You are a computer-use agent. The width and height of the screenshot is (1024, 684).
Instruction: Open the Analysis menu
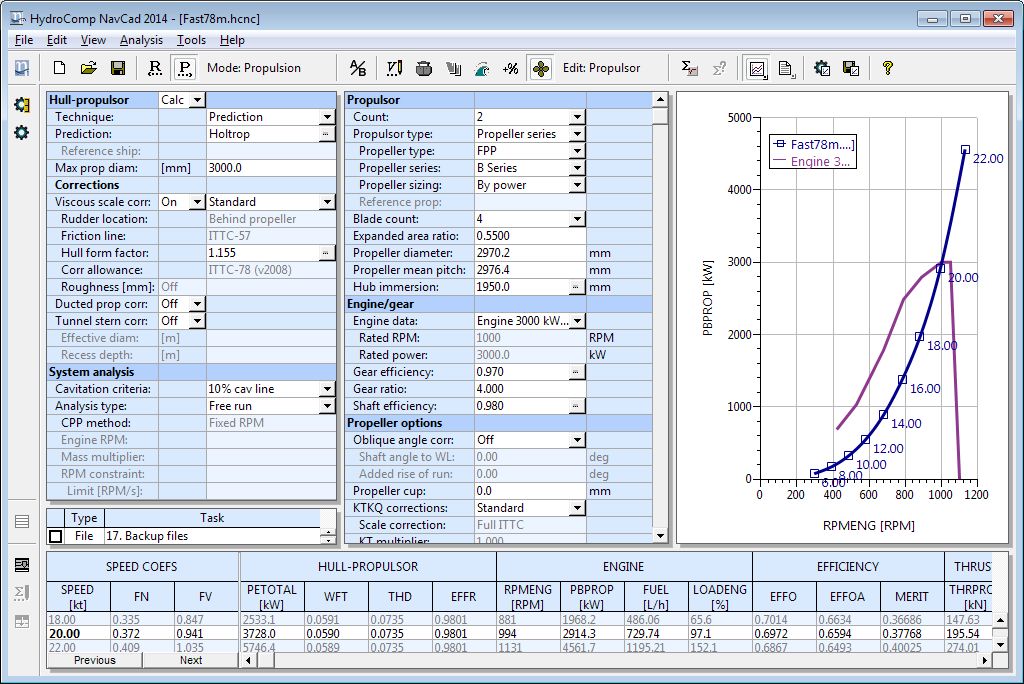pos(141,40)
